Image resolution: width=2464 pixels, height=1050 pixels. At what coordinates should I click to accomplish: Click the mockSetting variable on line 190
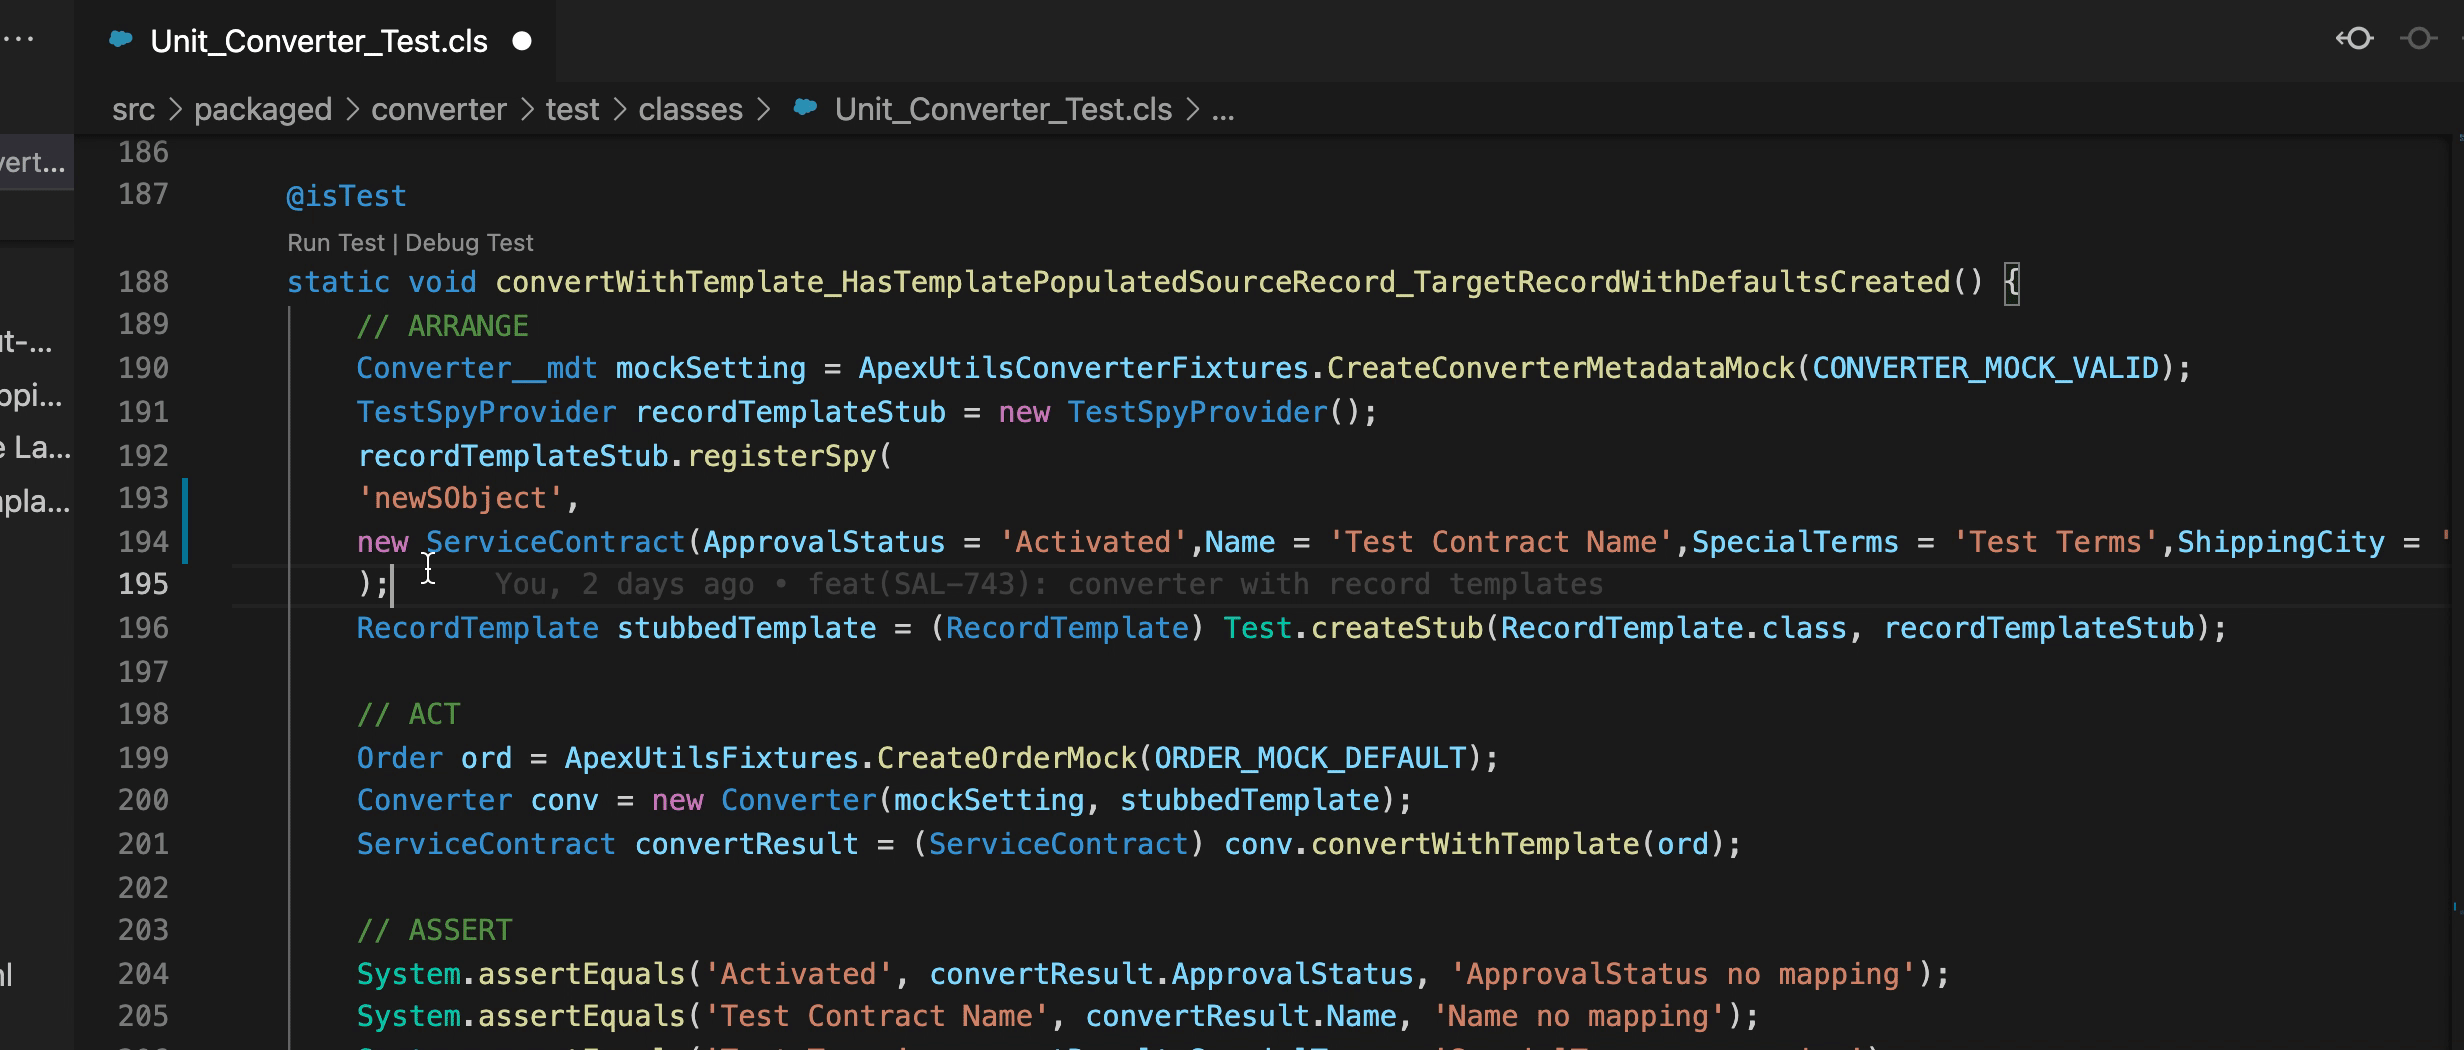(710, 368)
